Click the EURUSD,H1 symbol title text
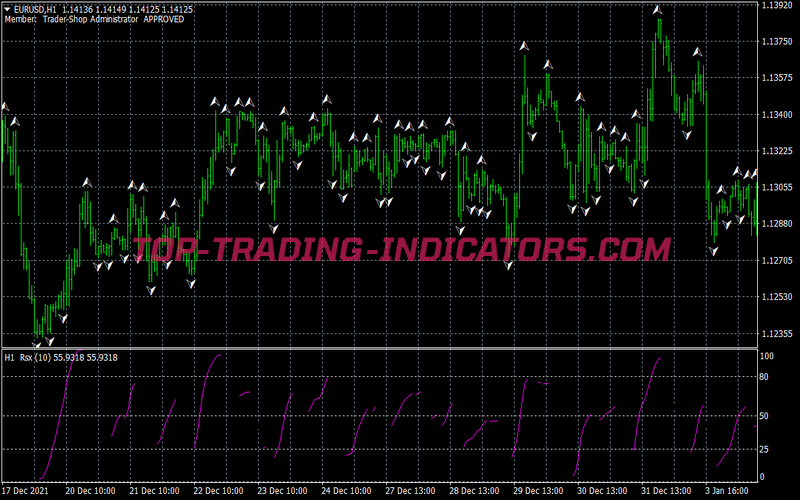This screenshot has height=500, width=800. (x=35, y=9)
